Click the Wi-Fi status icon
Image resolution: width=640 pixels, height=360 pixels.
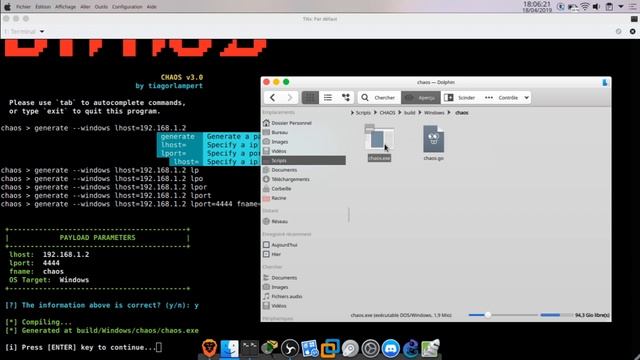tap(585, 7)
